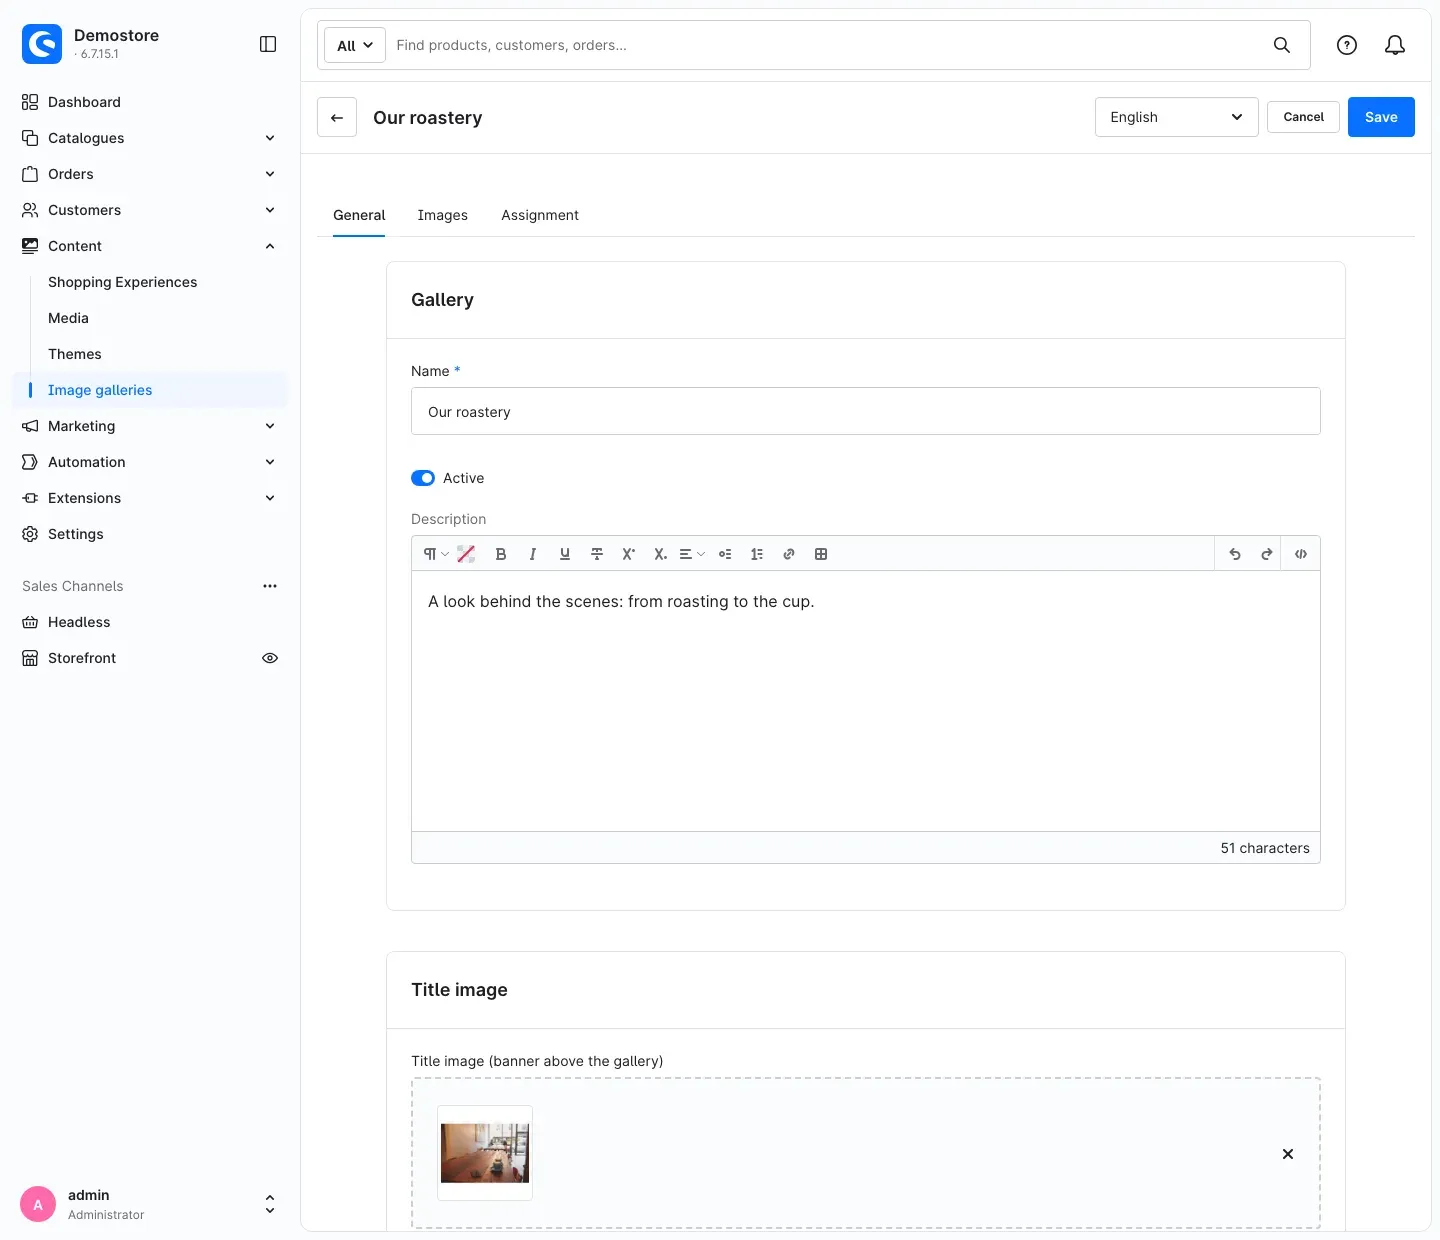Insert a link in the description
Image resolution: width=1440 pixels, height=1240 pixels.
[x=789, y=554]
